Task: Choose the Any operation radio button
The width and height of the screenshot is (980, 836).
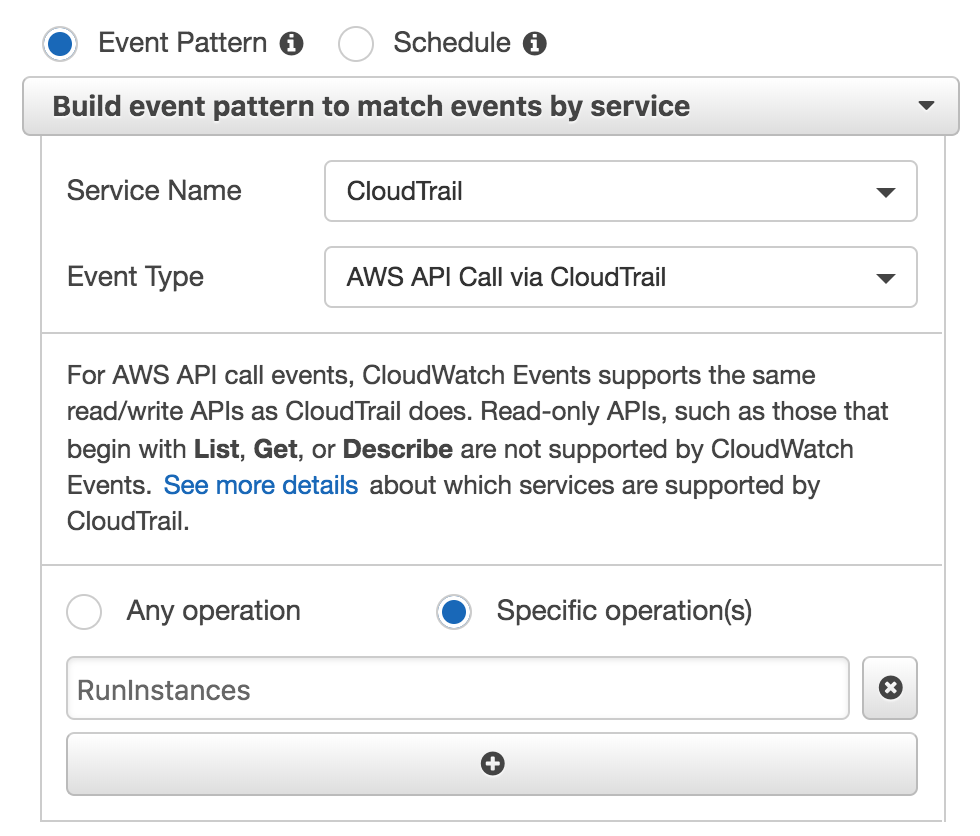Action: [84, 612]
